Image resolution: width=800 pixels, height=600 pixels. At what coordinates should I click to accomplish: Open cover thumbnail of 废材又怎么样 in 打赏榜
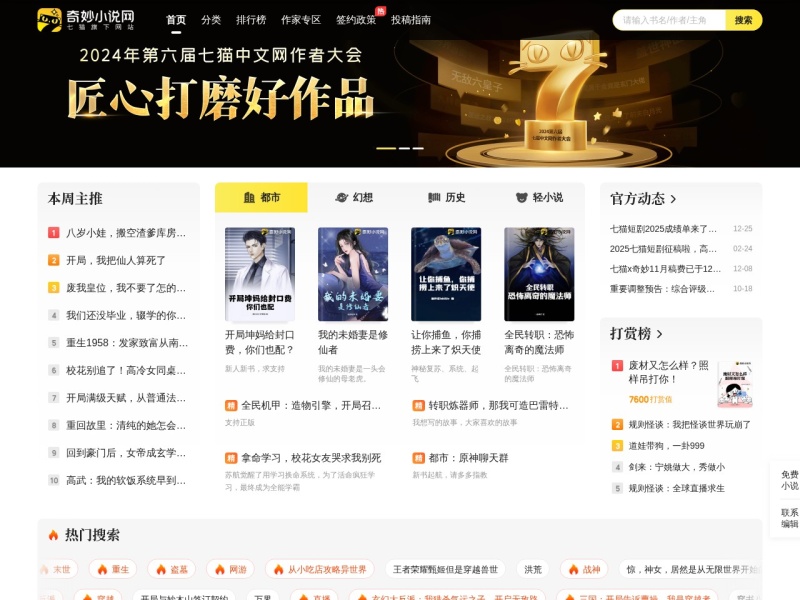tap(735, 385)
